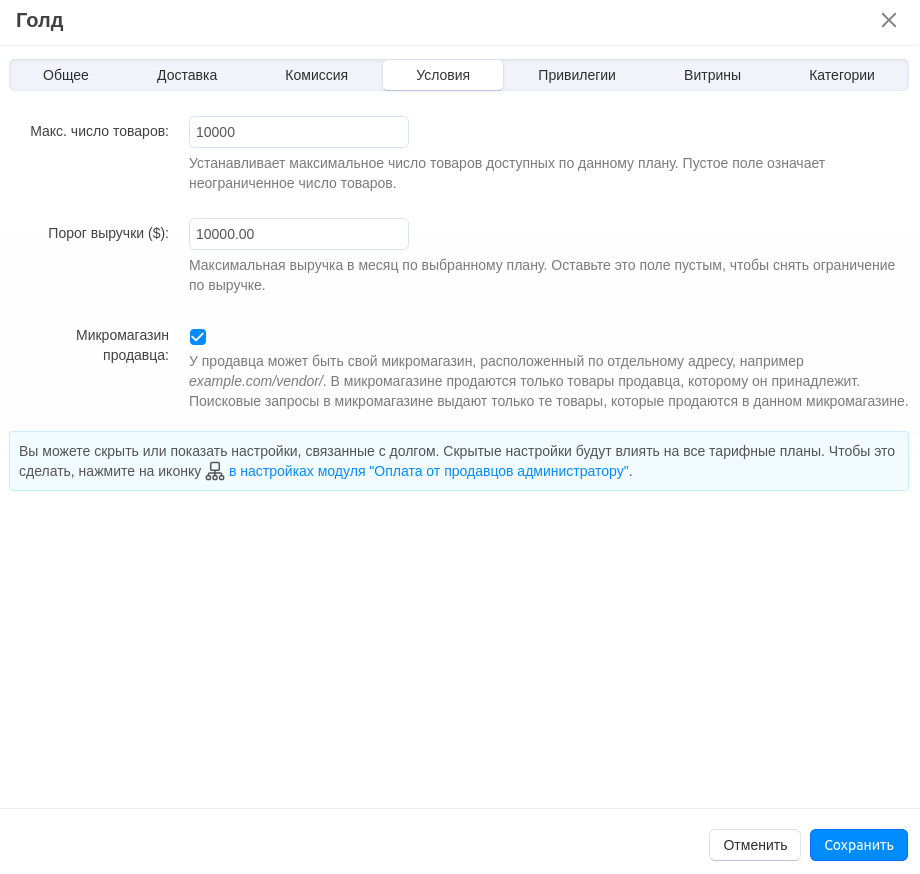920x874 pixels.
Task: Go to the Комиссия tab
Action: pos(316,75)
